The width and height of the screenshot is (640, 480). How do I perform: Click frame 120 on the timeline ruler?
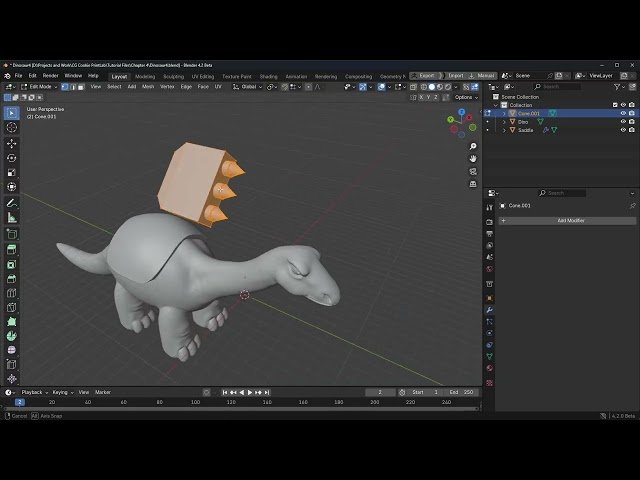(231, 402)
